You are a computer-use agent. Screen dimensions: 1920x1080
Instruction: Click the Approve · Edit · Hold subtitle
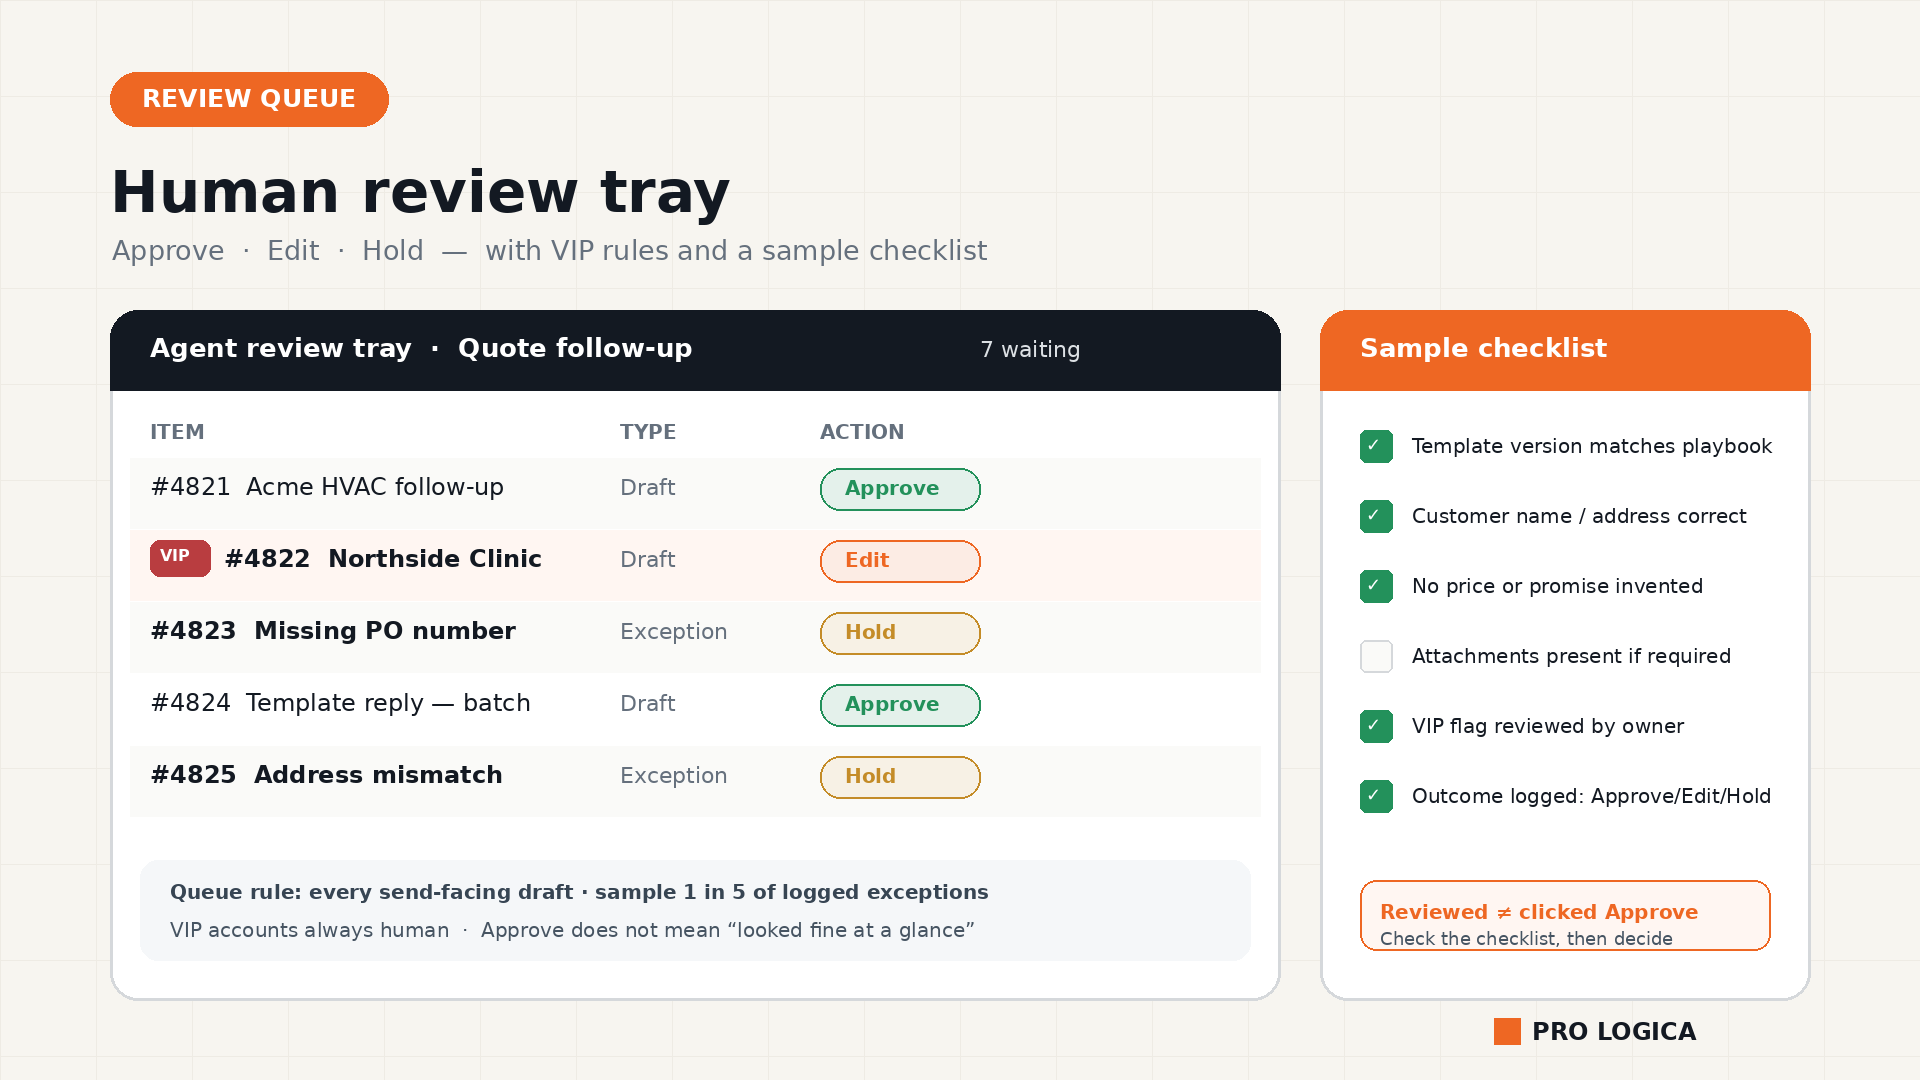[549, 251]
